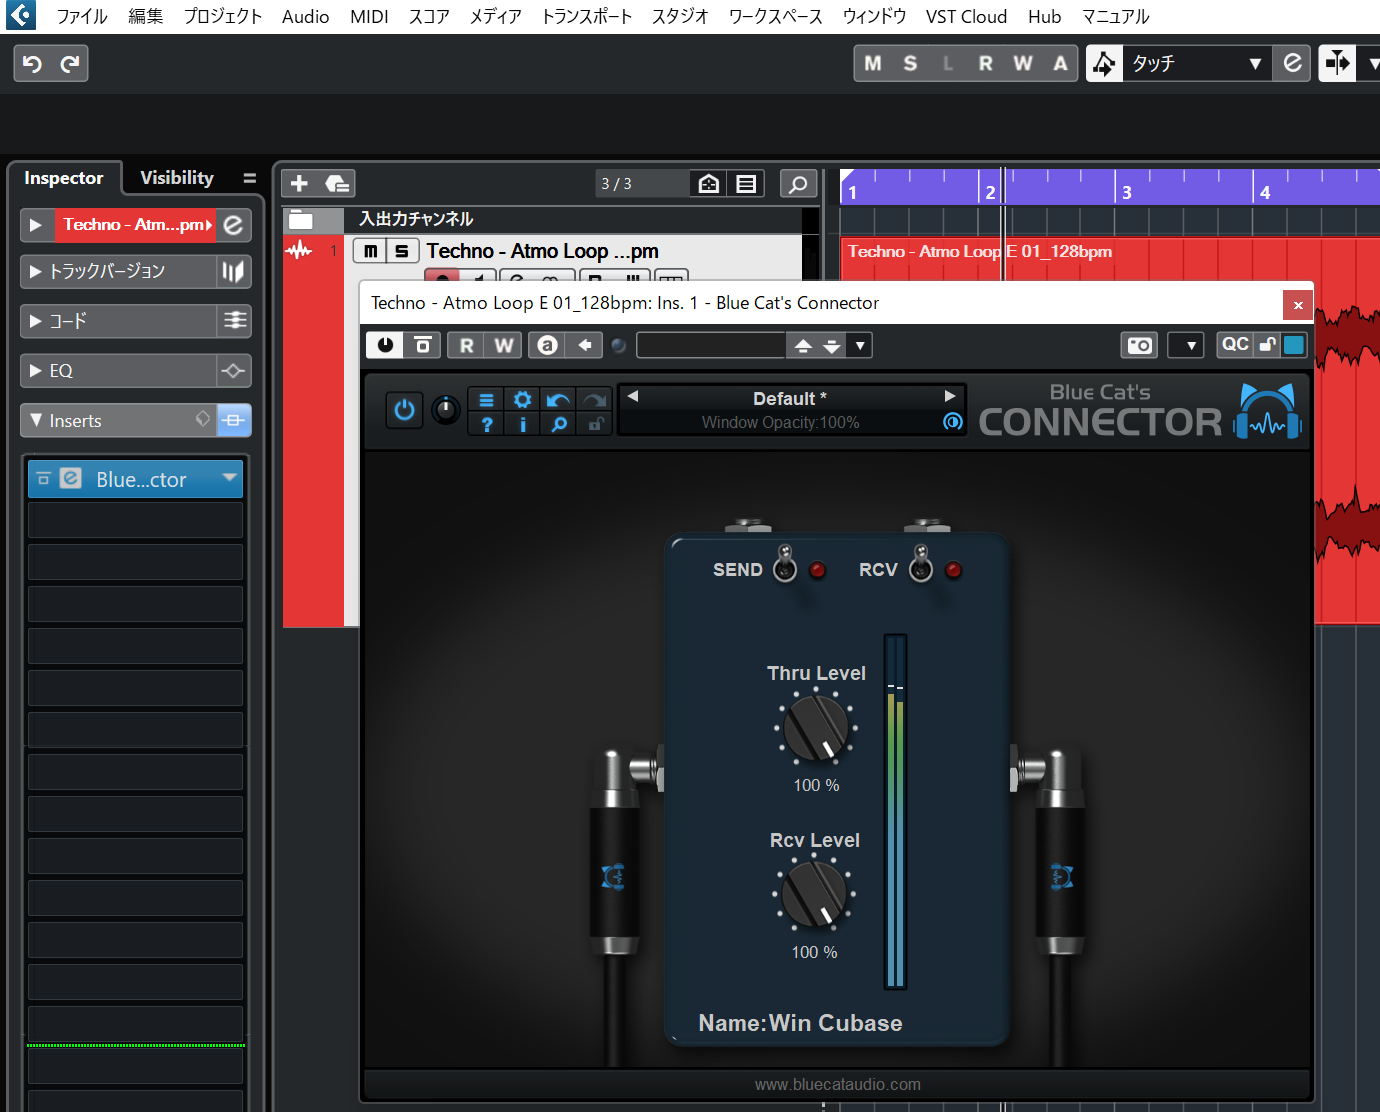This screenshot has width=1380, height=1112.
Task: Toggle Mute on the Techno - Atmo Loop track
Action: (370, 251)
